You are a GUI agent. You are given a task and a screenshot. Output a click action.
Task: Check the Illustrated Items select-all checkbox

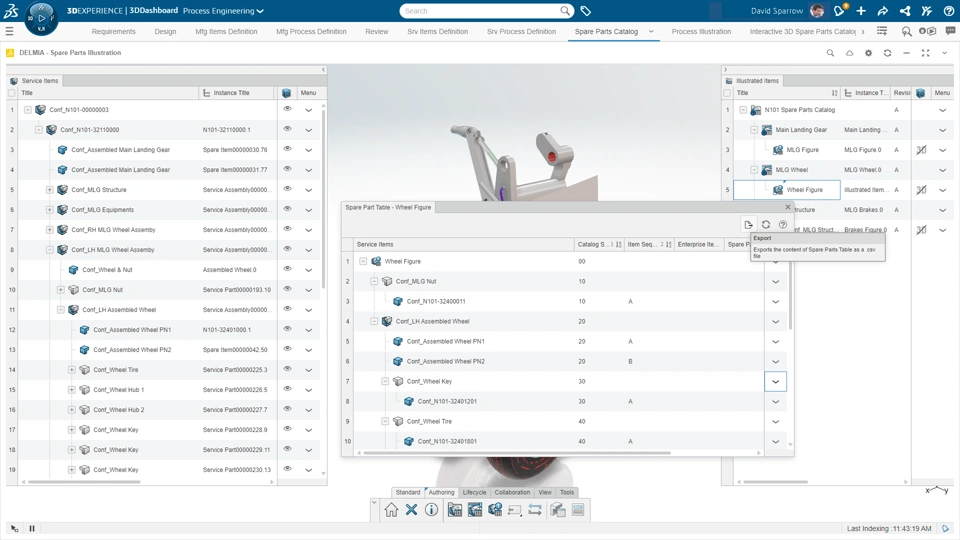coord(727,93)
